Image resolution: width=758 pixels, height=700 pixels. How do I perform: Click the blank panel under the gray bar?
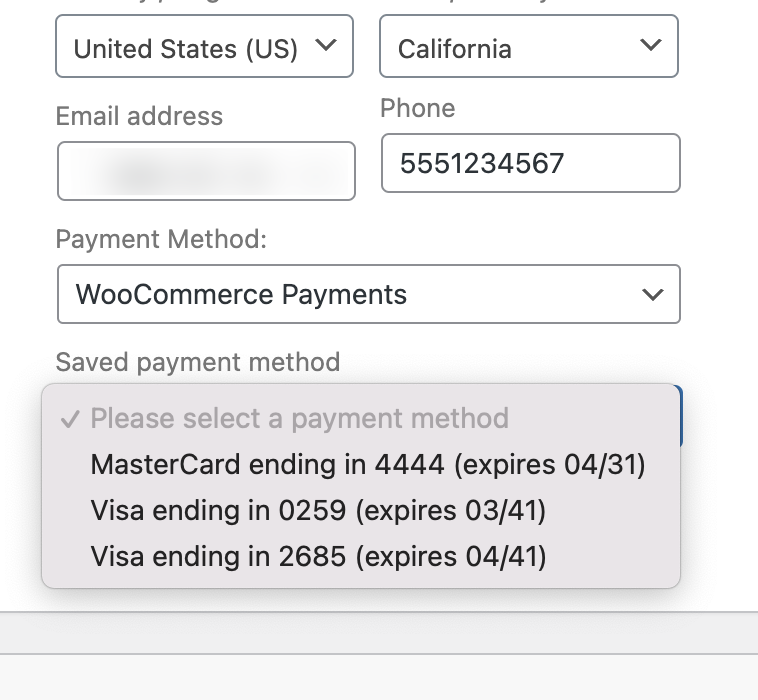[379, 678]
